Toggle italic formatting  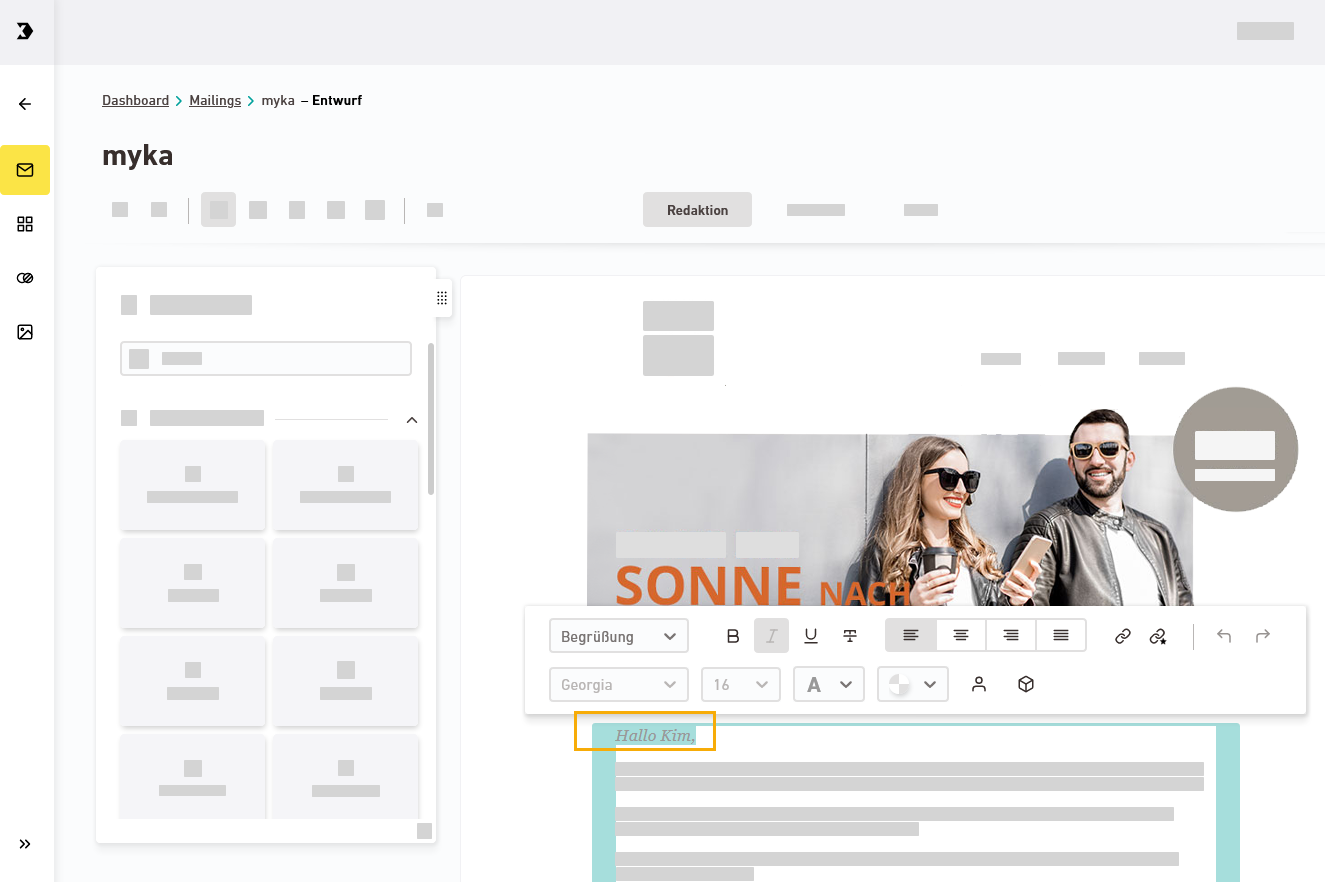771,636
